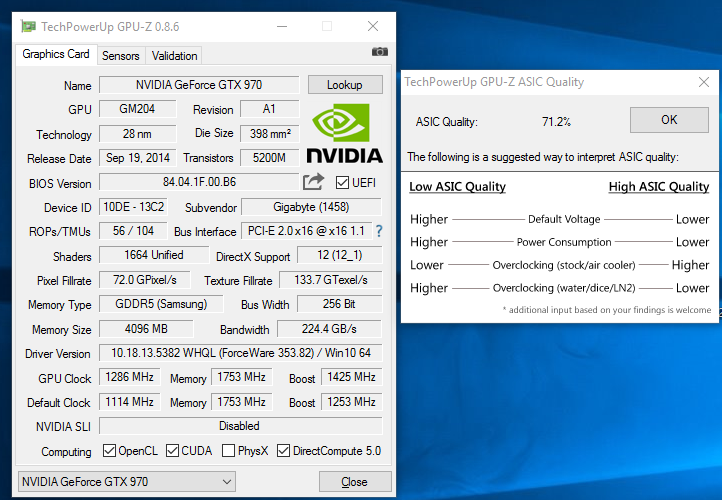722x500 pixels.
Task: Close the ASIC Quality dialog window
Action: coord(704,82)
